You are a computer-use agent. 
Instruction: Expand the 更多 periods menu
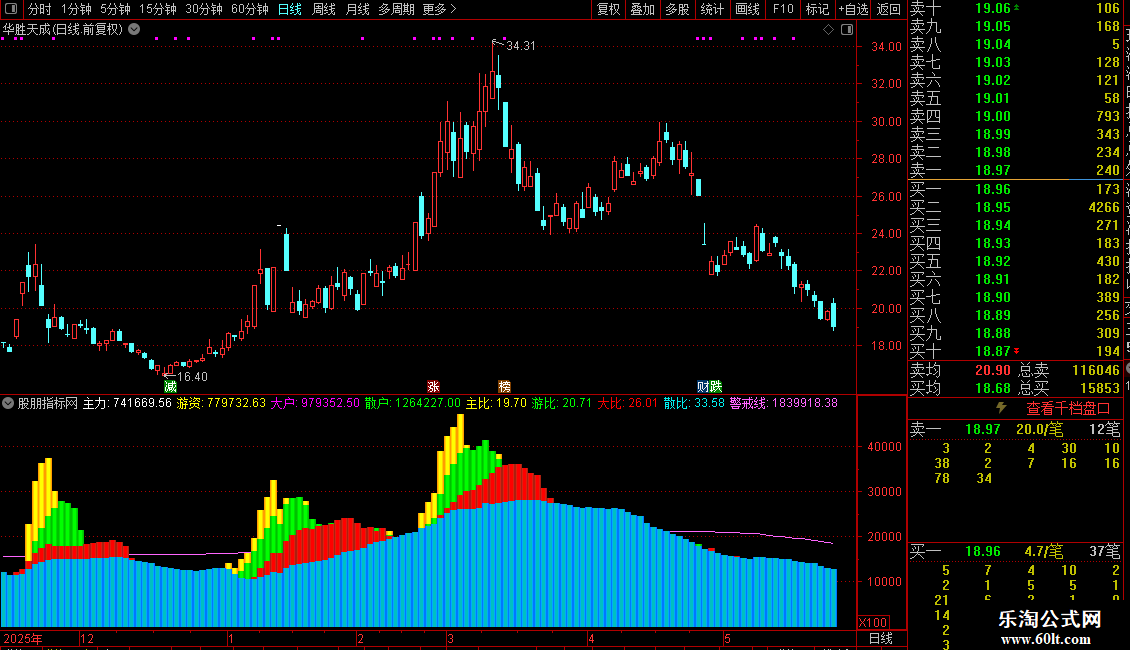pyautogui.click(x=439, y=9)
